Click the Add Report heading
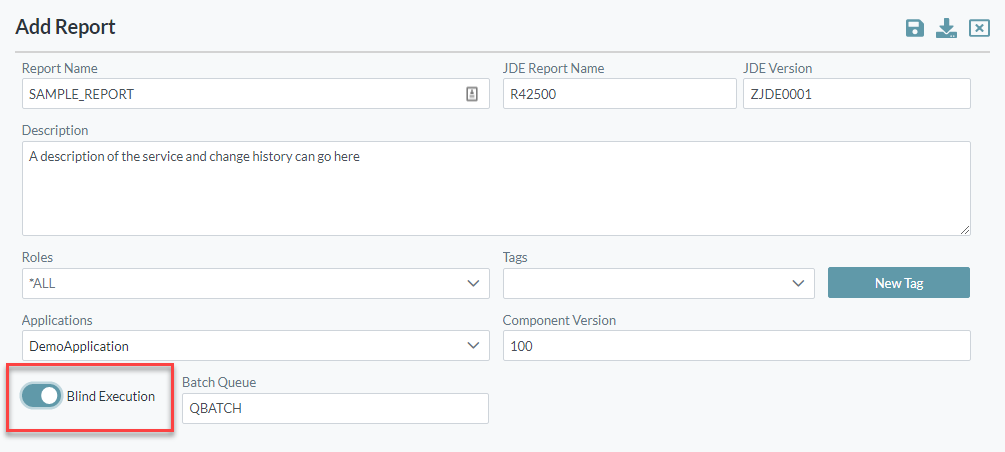Viewport: 1005px width, 452px height. pos(66,27)
